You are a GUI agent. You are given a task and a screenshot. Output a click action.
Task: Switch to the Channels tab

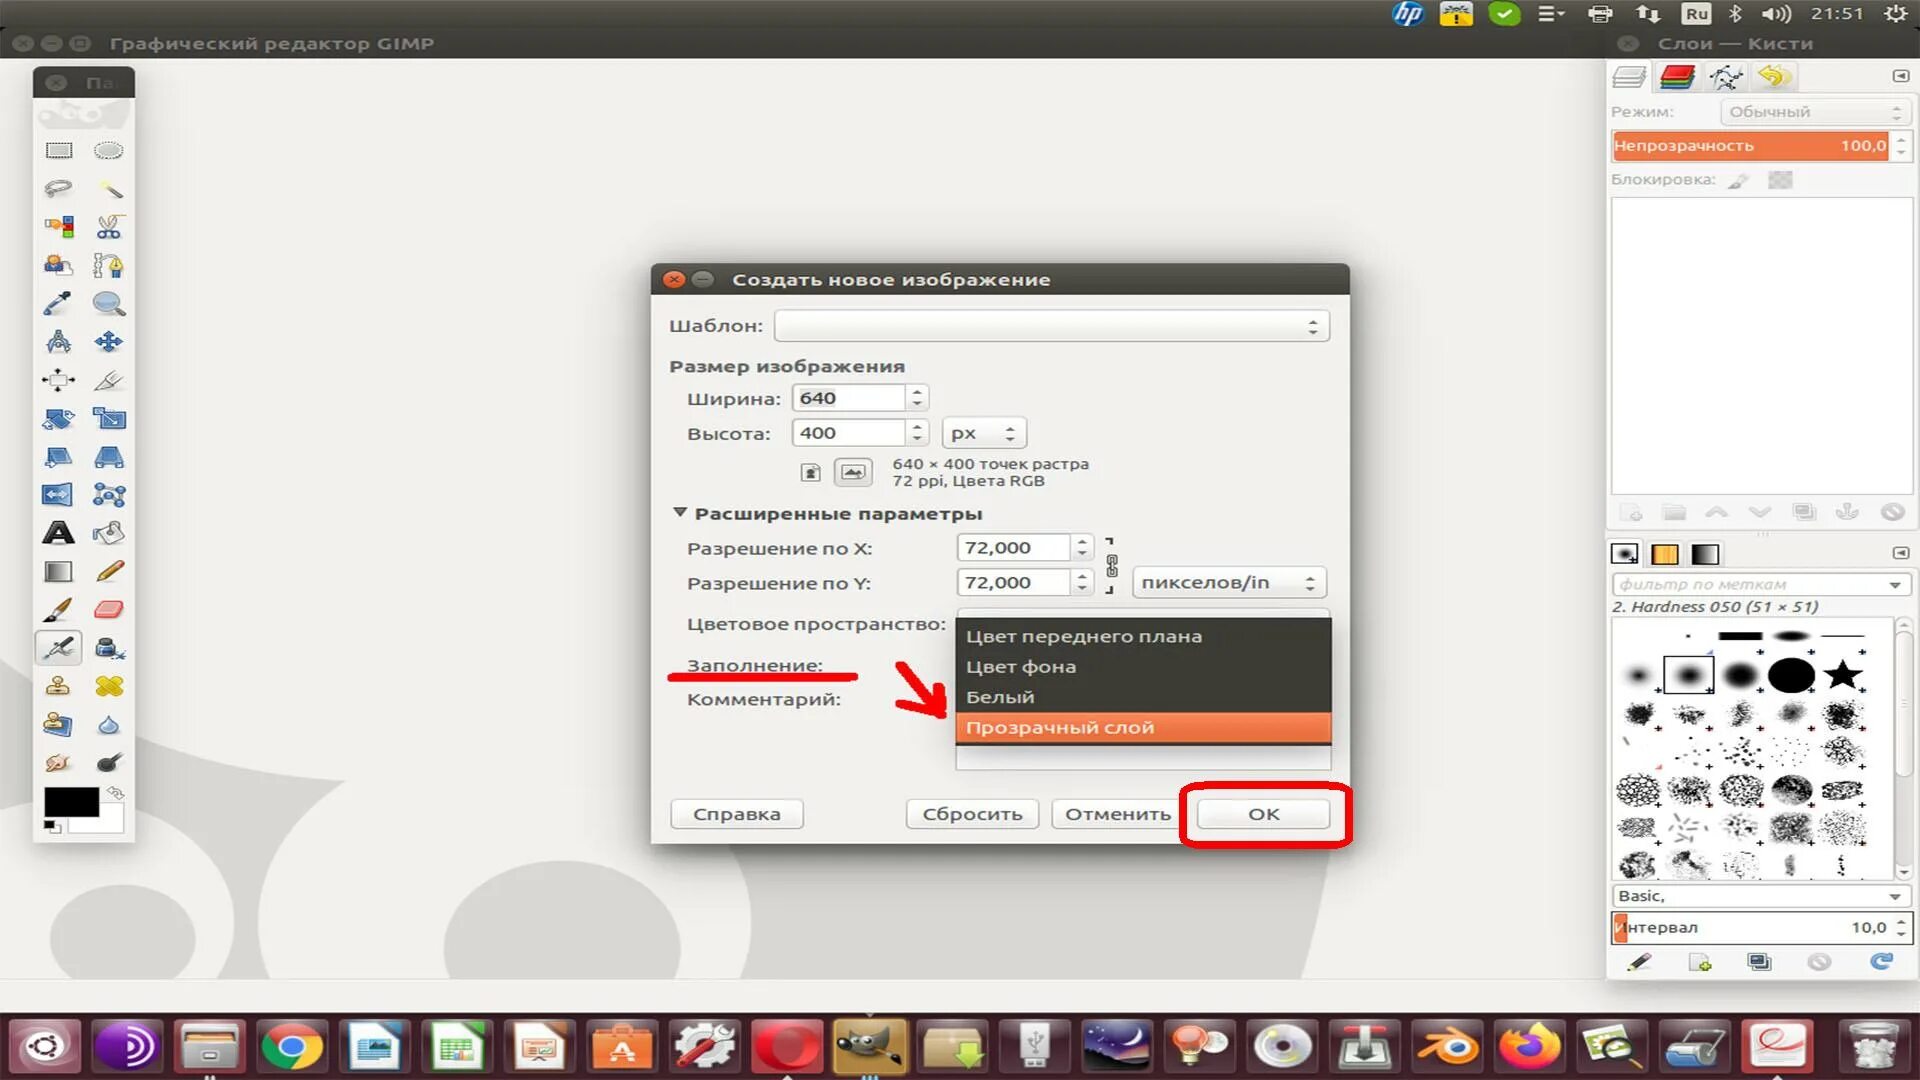[x=1677, y=77]
